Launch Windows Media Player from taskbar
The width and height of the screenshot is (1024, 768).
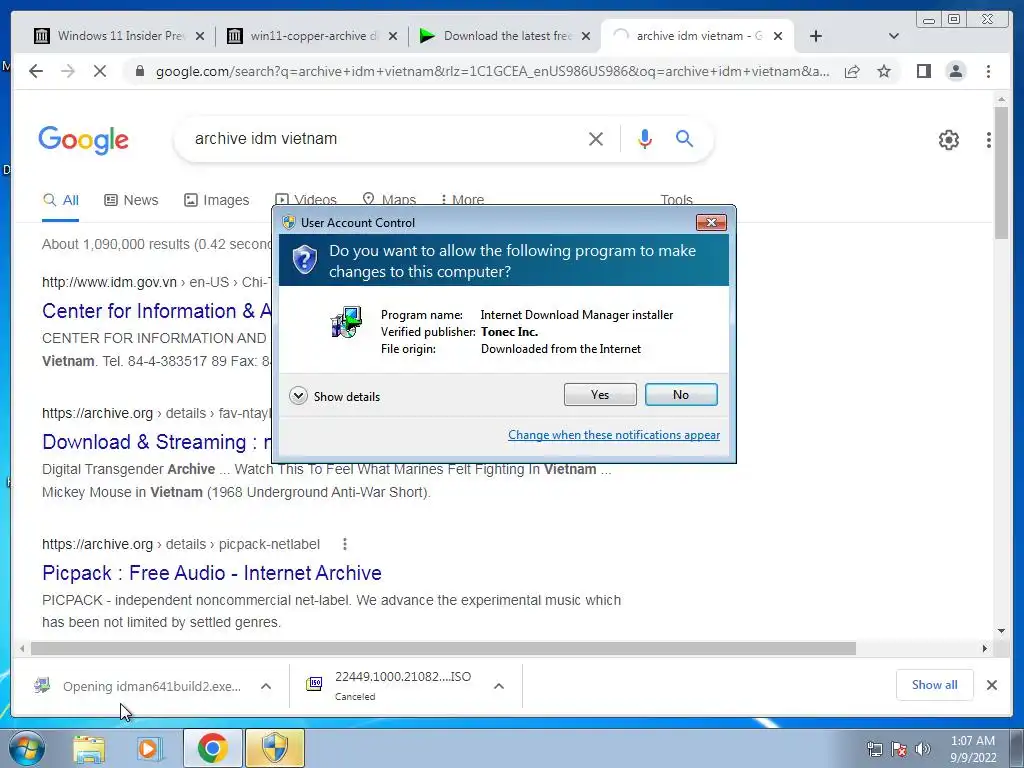coord(150,749)
